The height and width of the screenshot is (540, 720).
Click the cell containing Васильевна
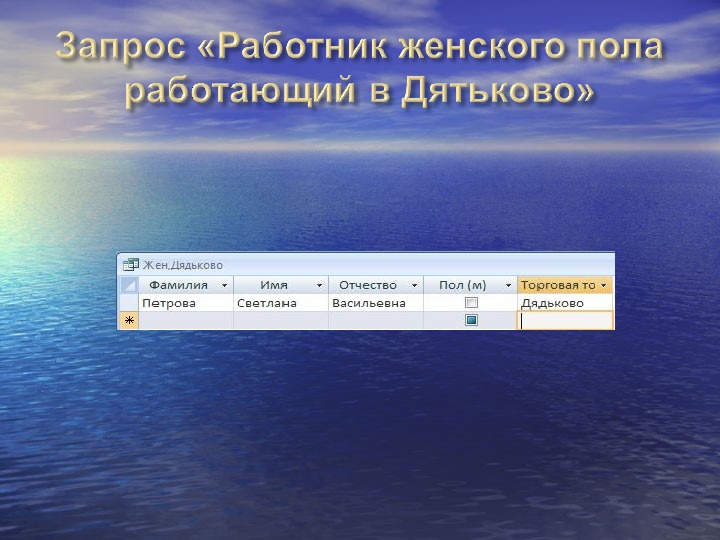(x=376, y=303)
